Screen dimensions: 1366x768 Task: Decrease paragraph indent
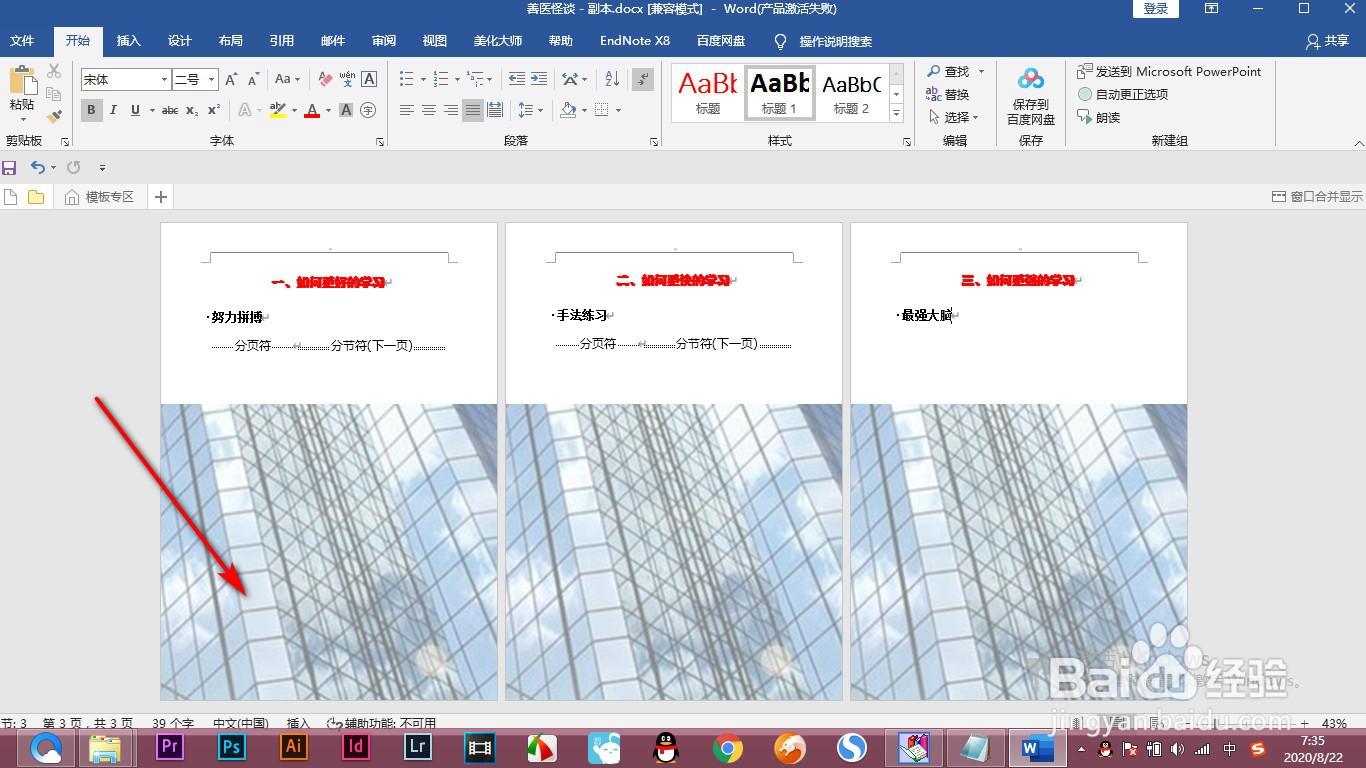[517, 79]
